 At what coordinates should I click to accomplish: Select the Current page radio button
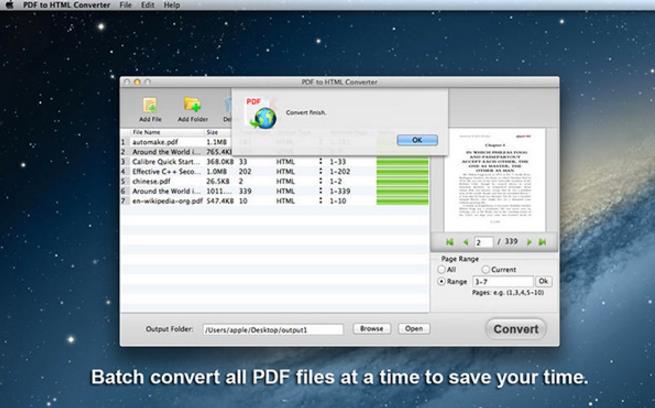click(485, 269)
